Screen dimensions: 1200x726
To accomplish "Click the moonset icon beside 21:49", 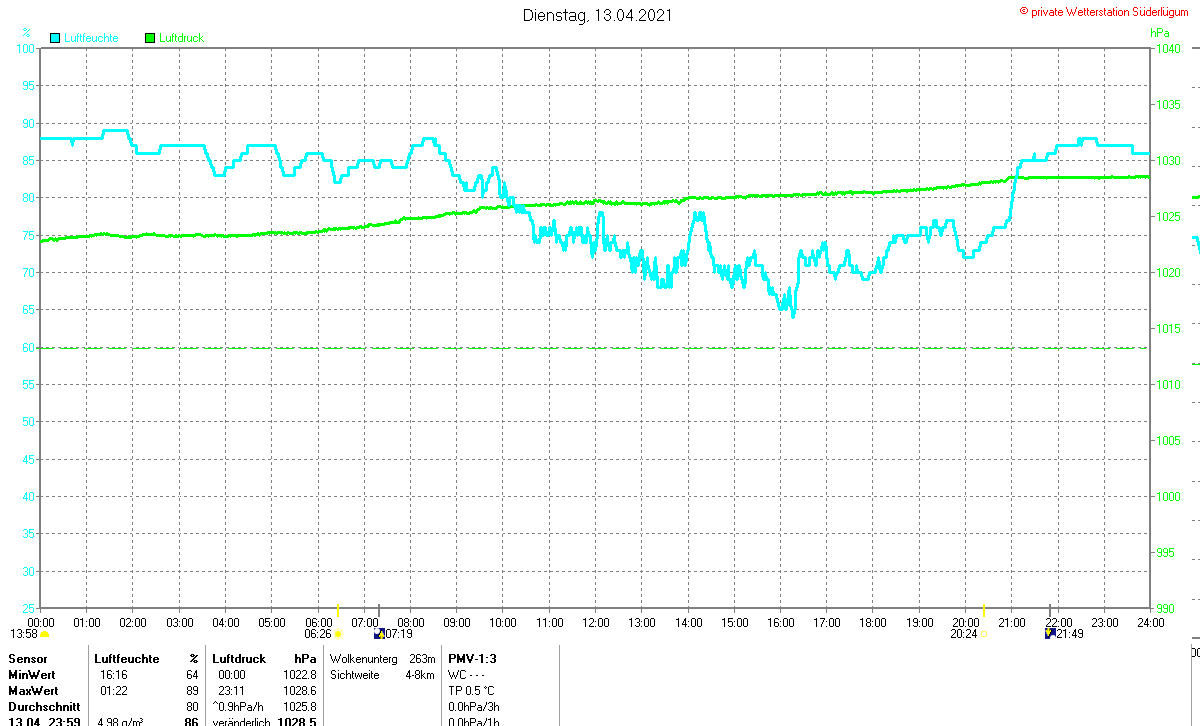I will 1049,633.
